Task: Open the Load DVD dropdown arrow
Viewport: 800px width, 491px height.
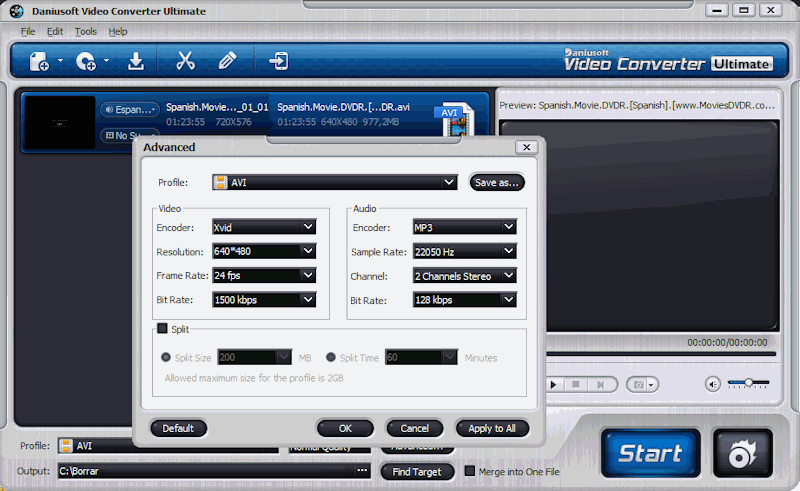Action: (106, 61)
